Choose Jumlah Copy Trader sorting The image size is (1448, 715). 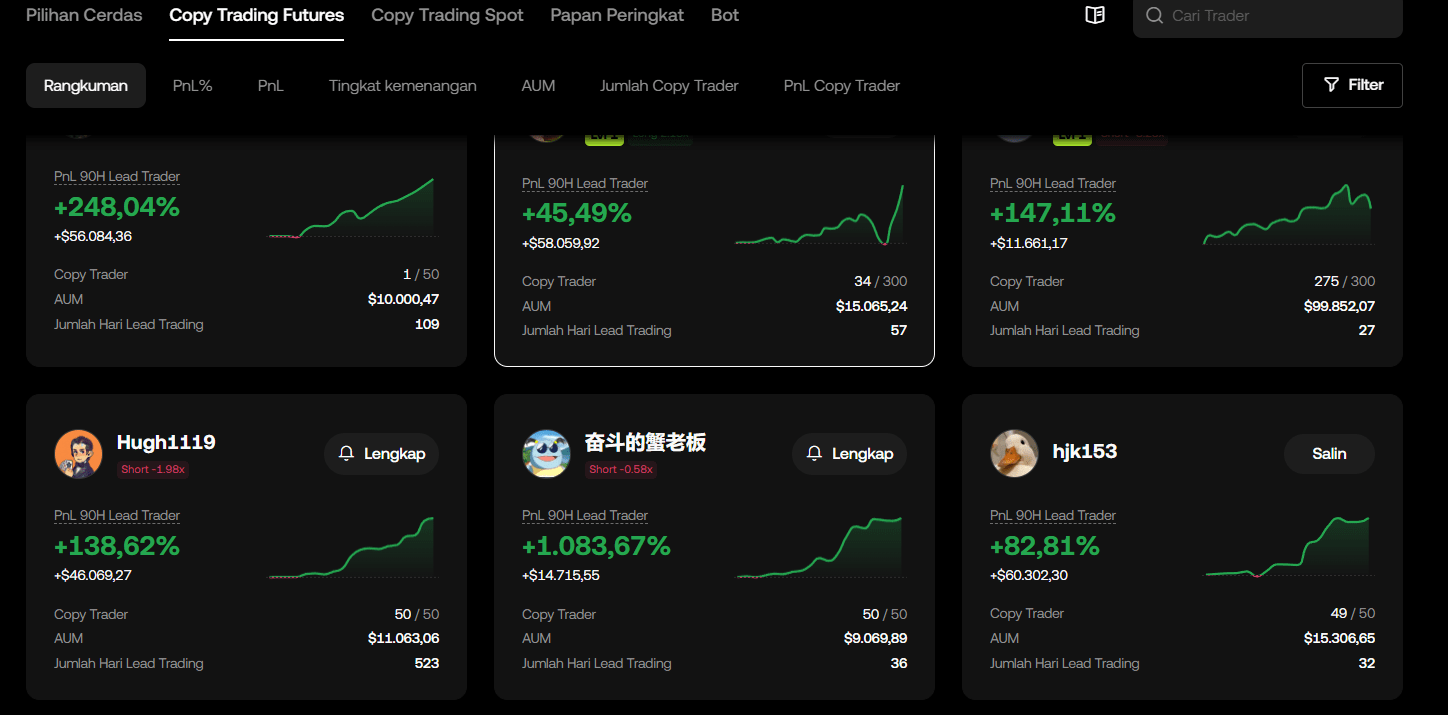tap(669, 85)
